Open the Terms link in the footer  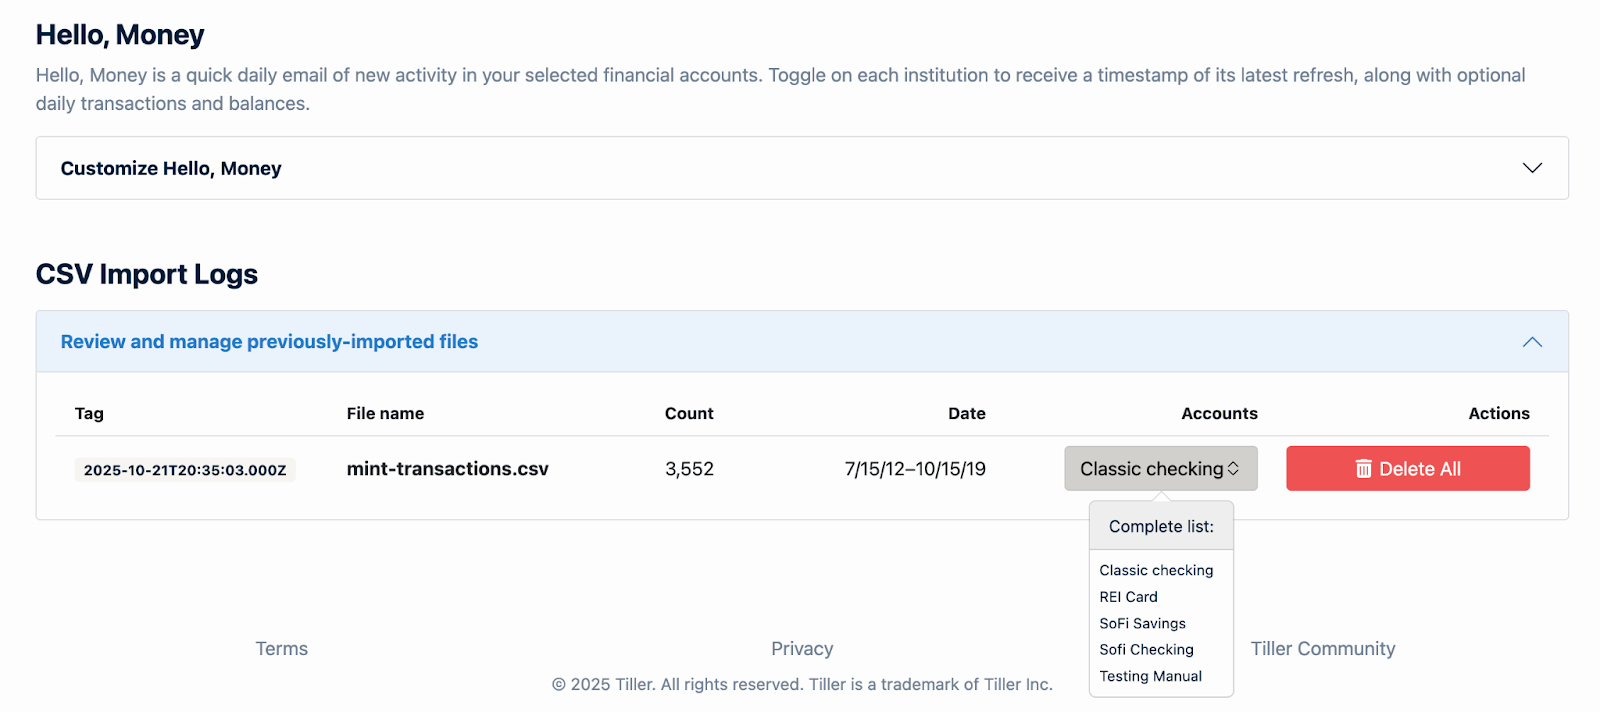click(x=282, y=649)
